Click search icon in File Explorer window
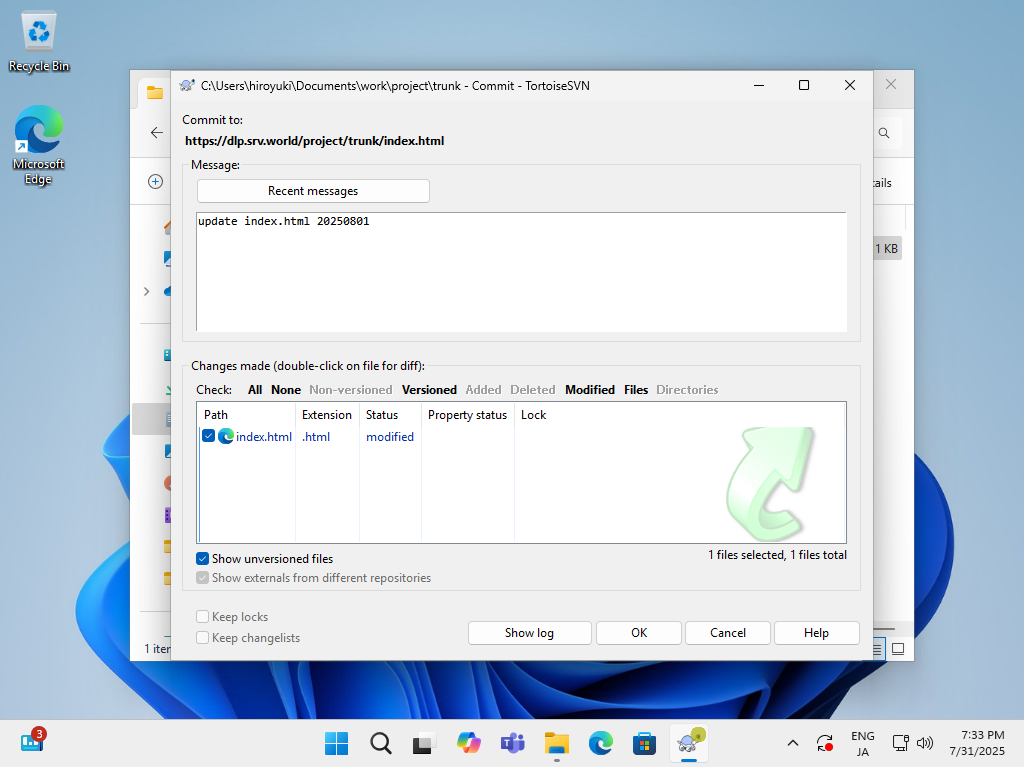This screenshot has height=767, width=1024. point(884,133)
